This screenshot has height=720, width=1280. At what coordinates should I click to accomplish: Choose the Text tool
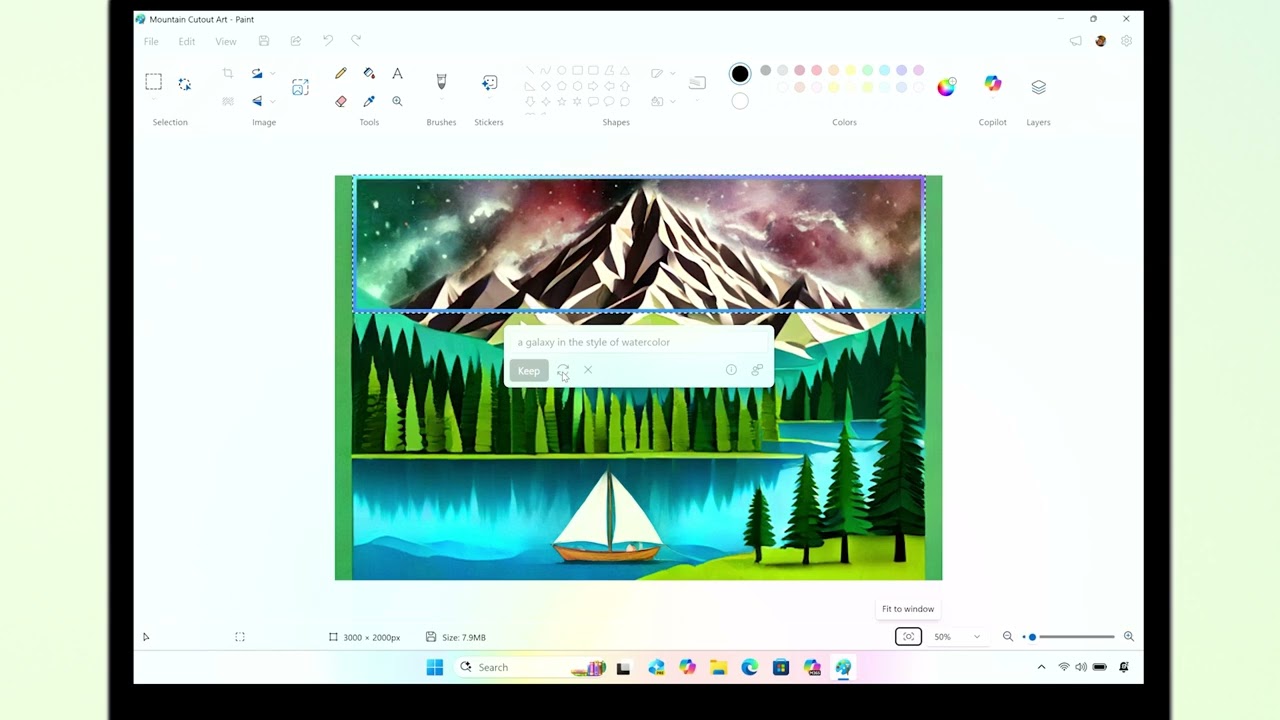tap(397, 74)
